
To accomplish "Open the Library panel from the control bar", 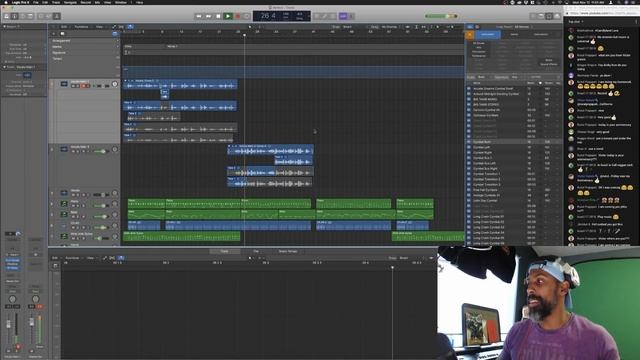I will click(7, 16).
